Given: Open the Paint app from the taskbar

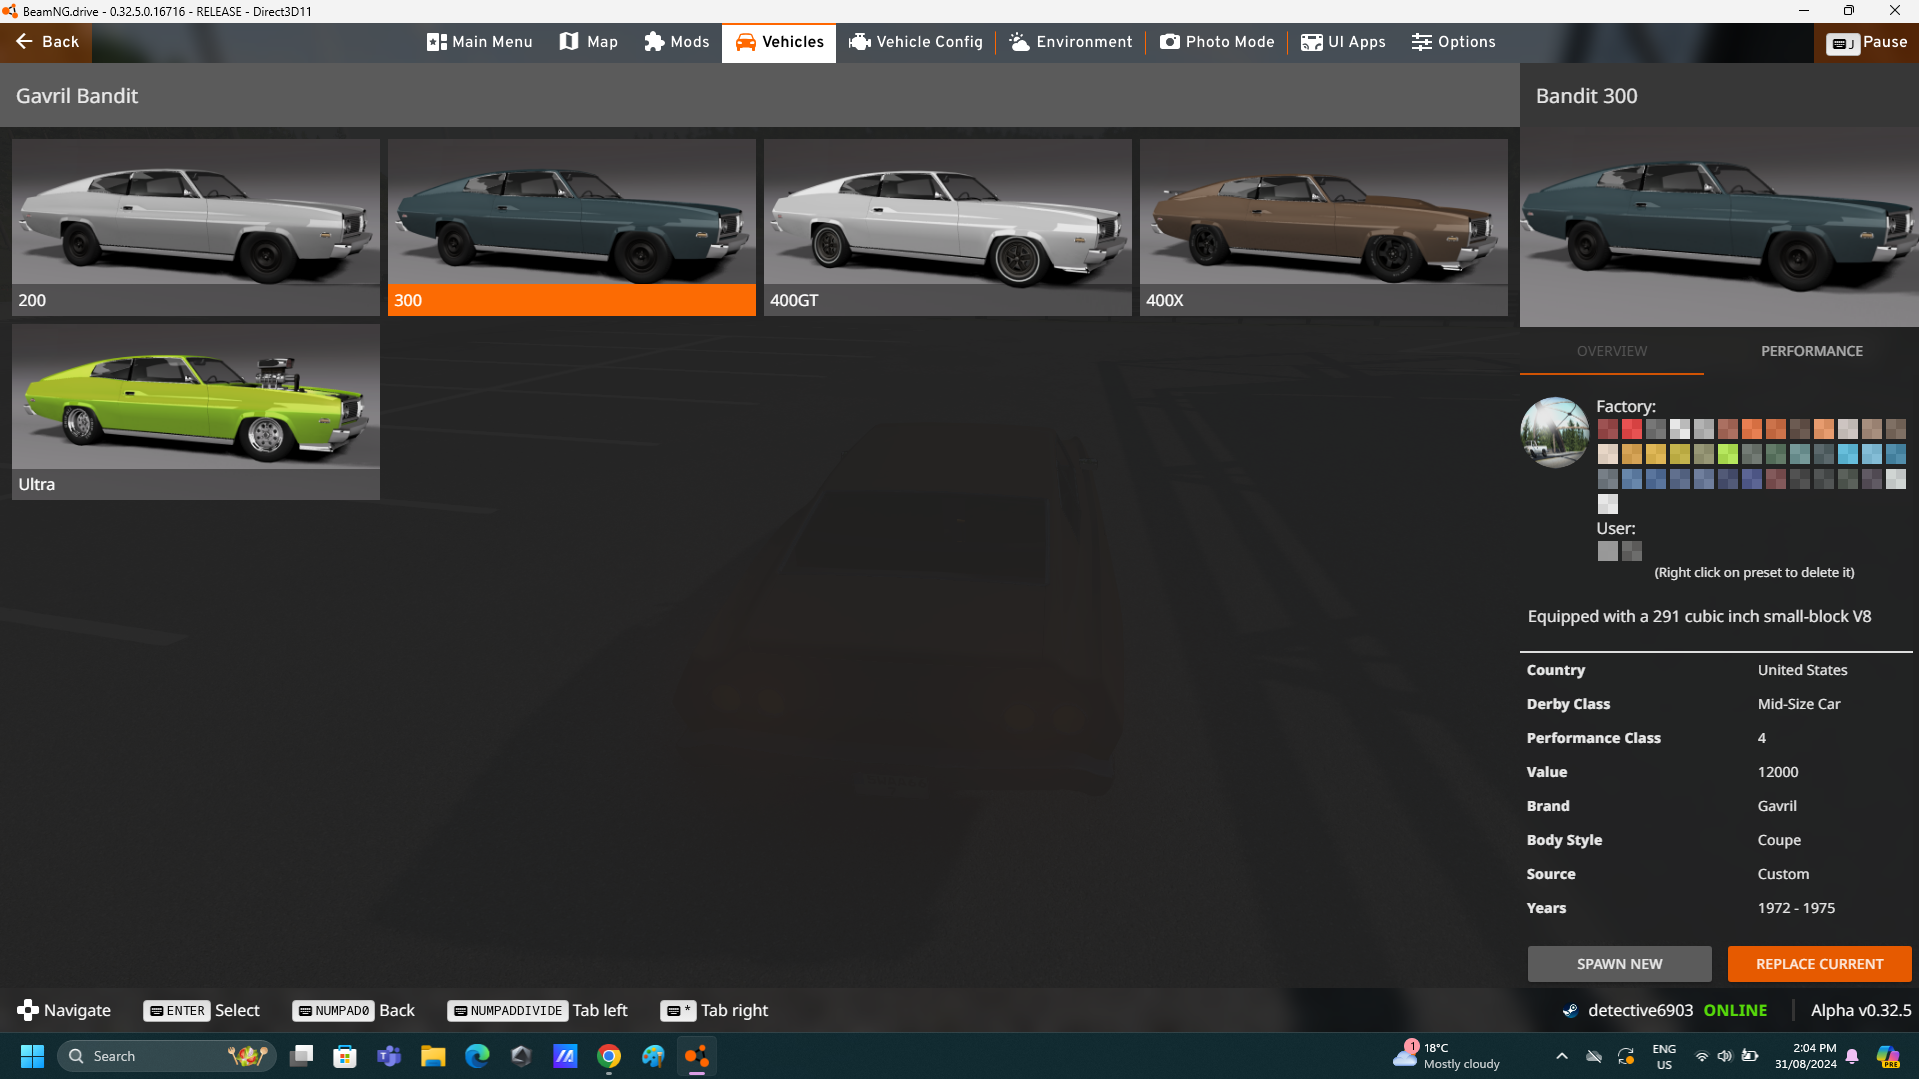Looking at the screenshot, I should [653, 1056].
